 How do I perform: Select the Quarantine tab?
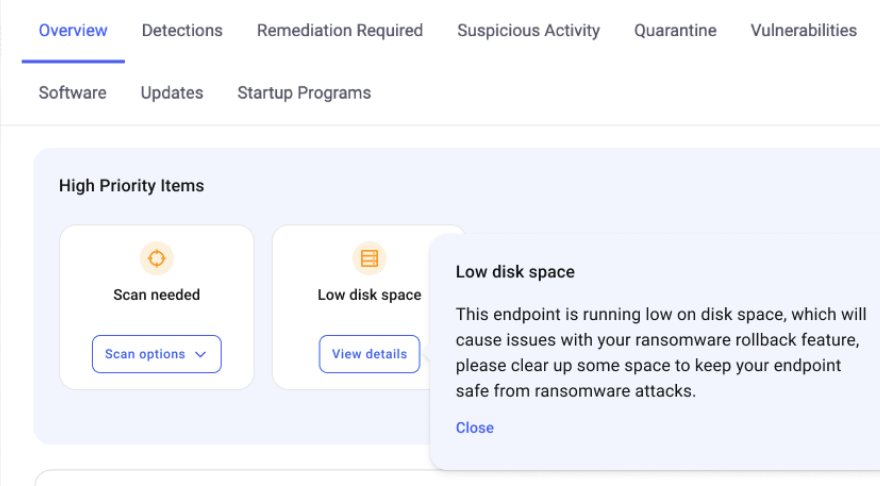(x=675, y=30)
